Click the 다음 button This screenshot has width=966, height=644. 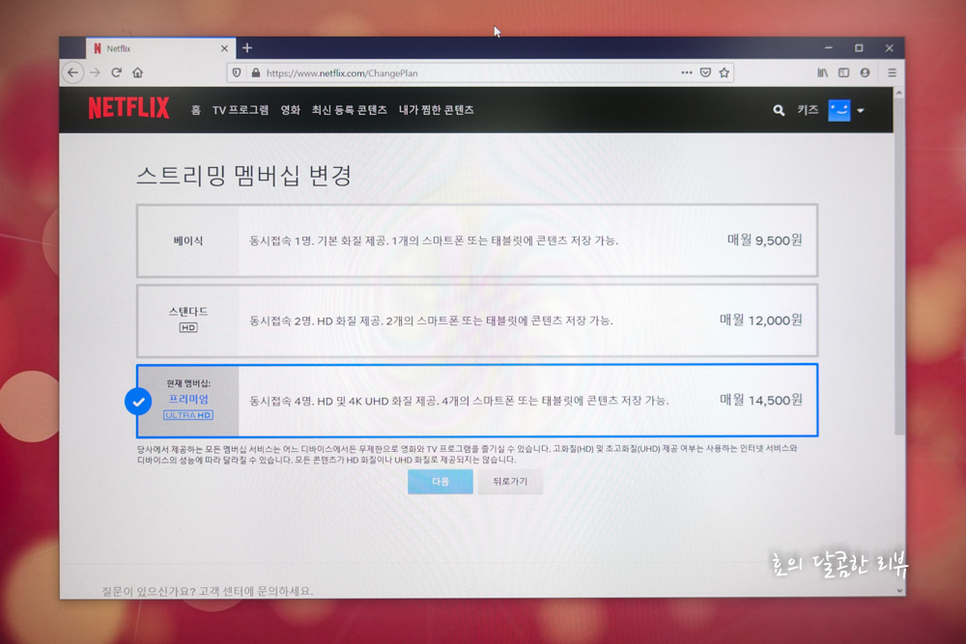(440, 481)
